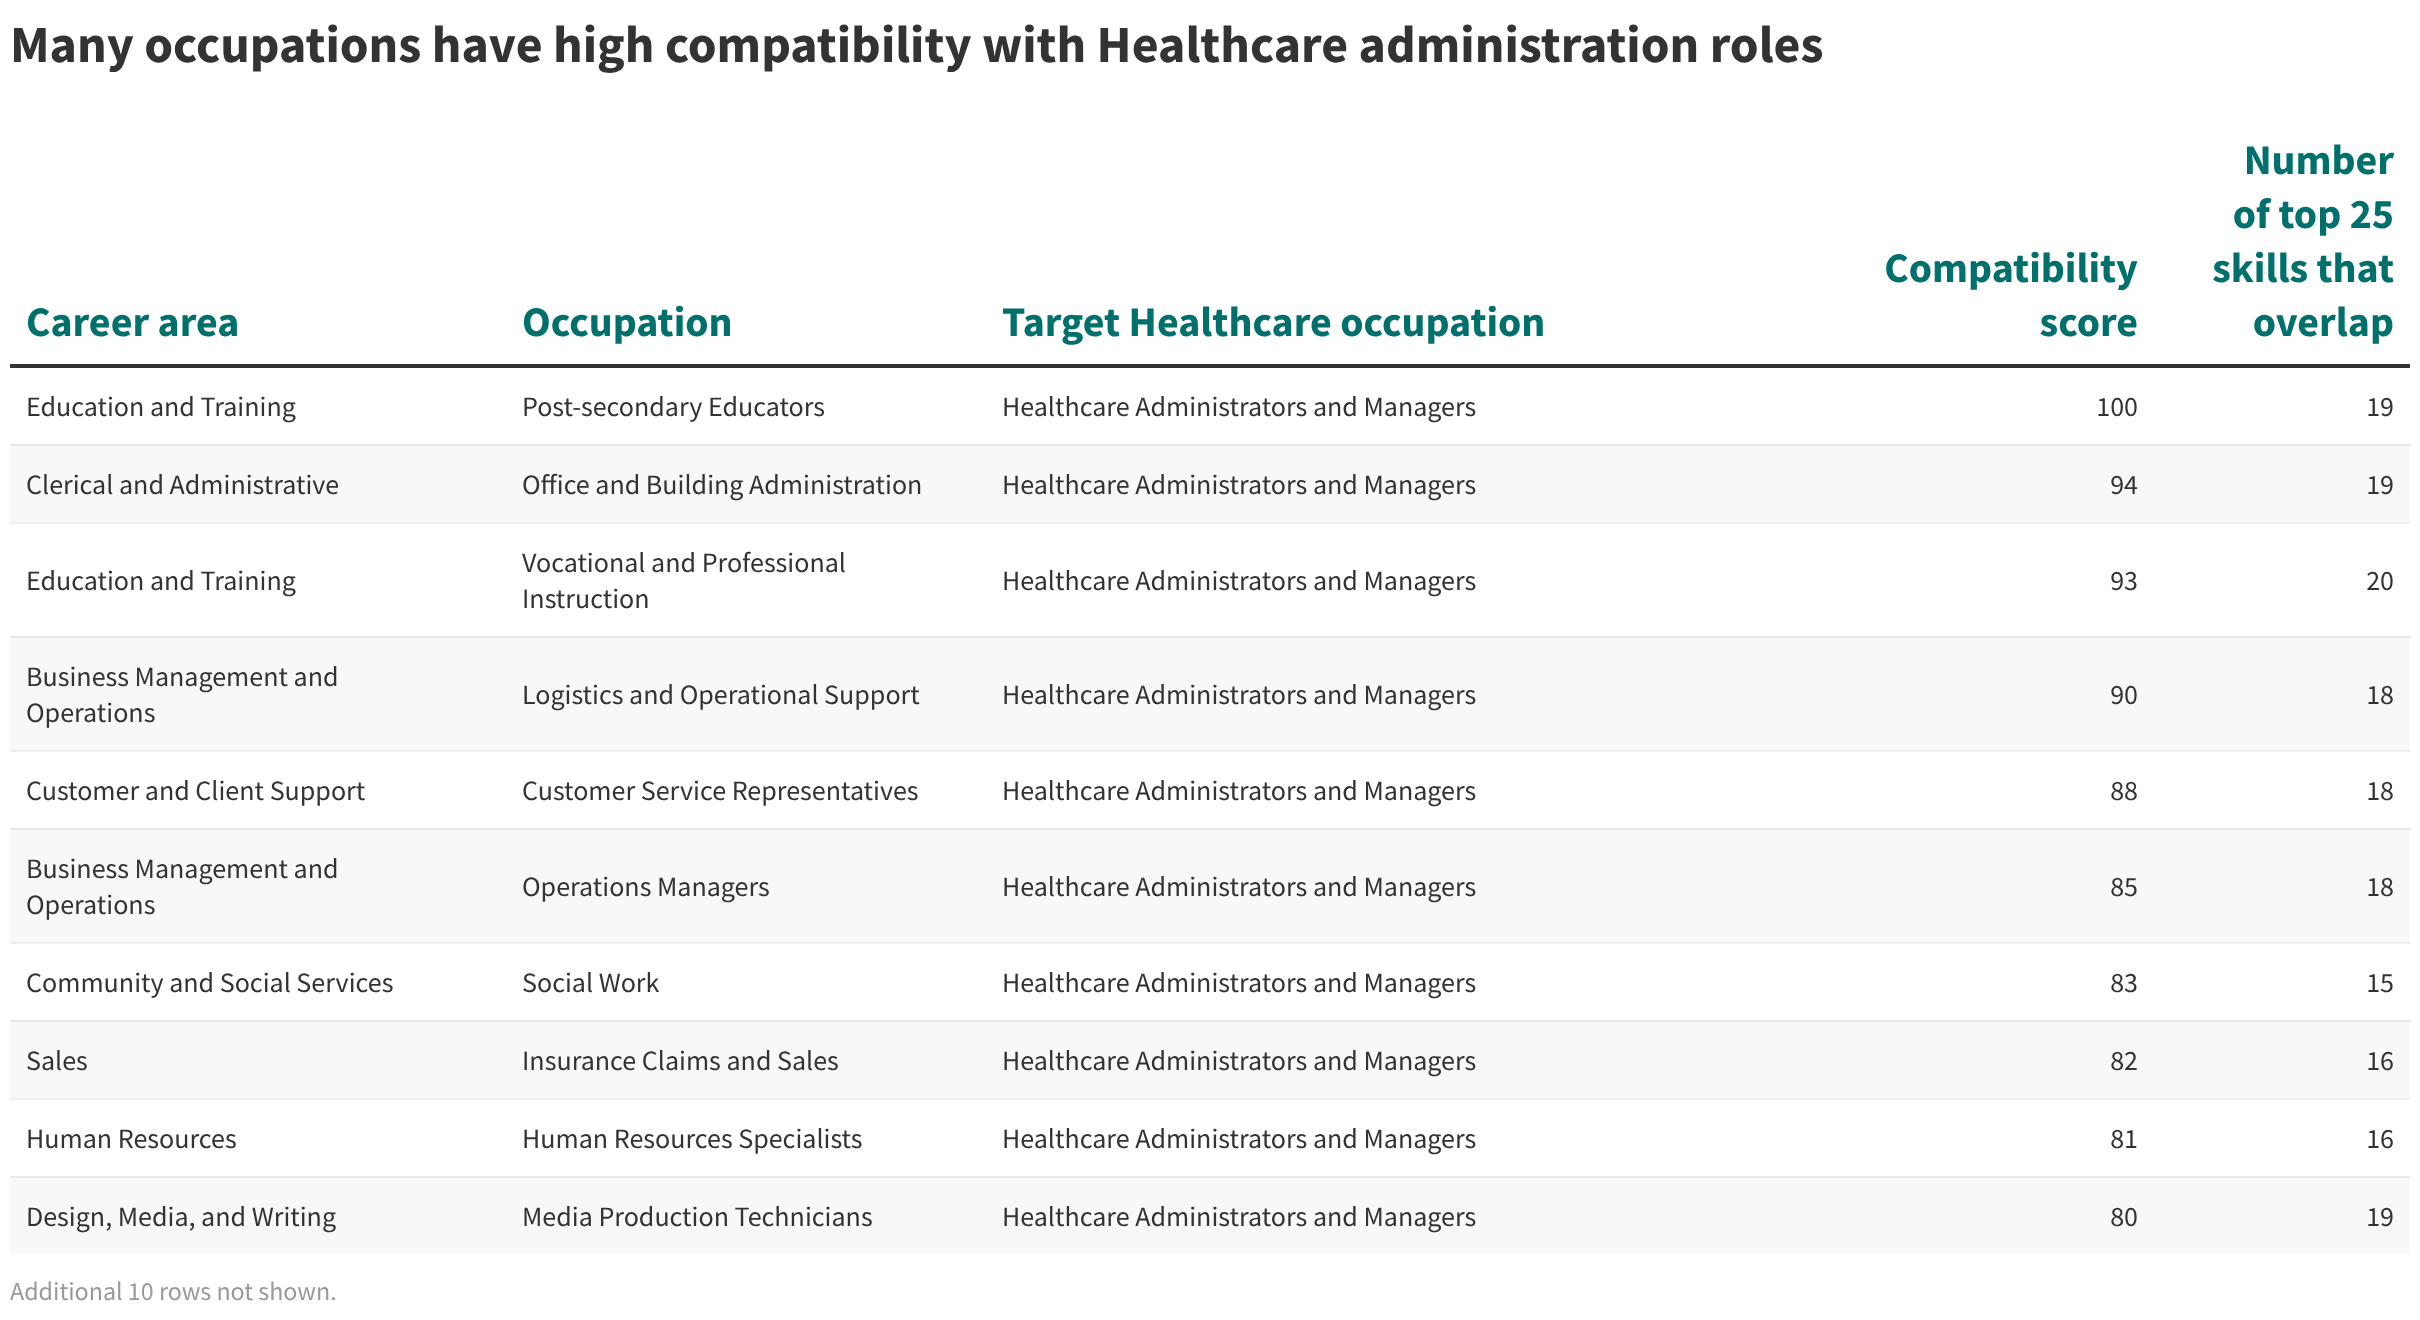Click the compatibility score of 100
Image resolution: width=2420 pixels, height=1320 pixels.
tap(2116, 407)
